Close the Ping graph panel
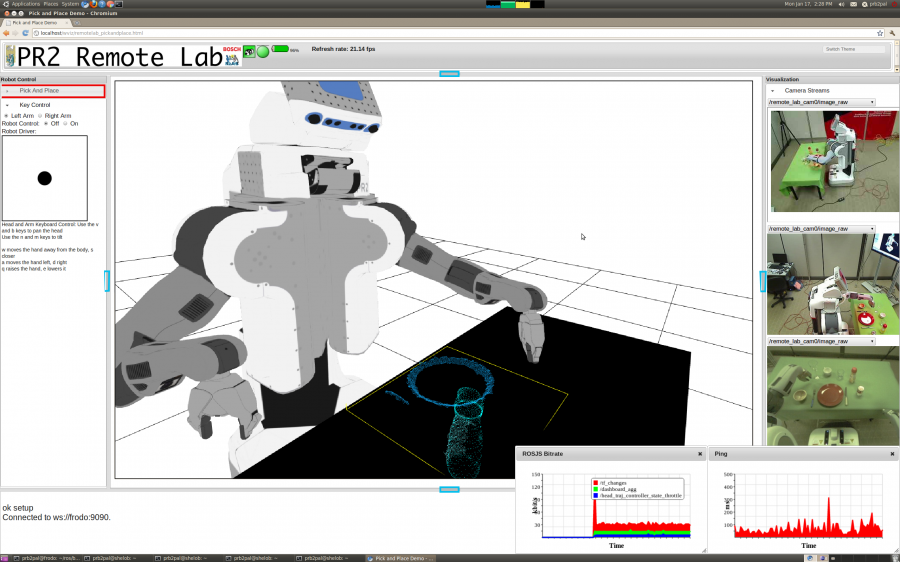This screenshot has width=900, height=562. pos(892,454)
